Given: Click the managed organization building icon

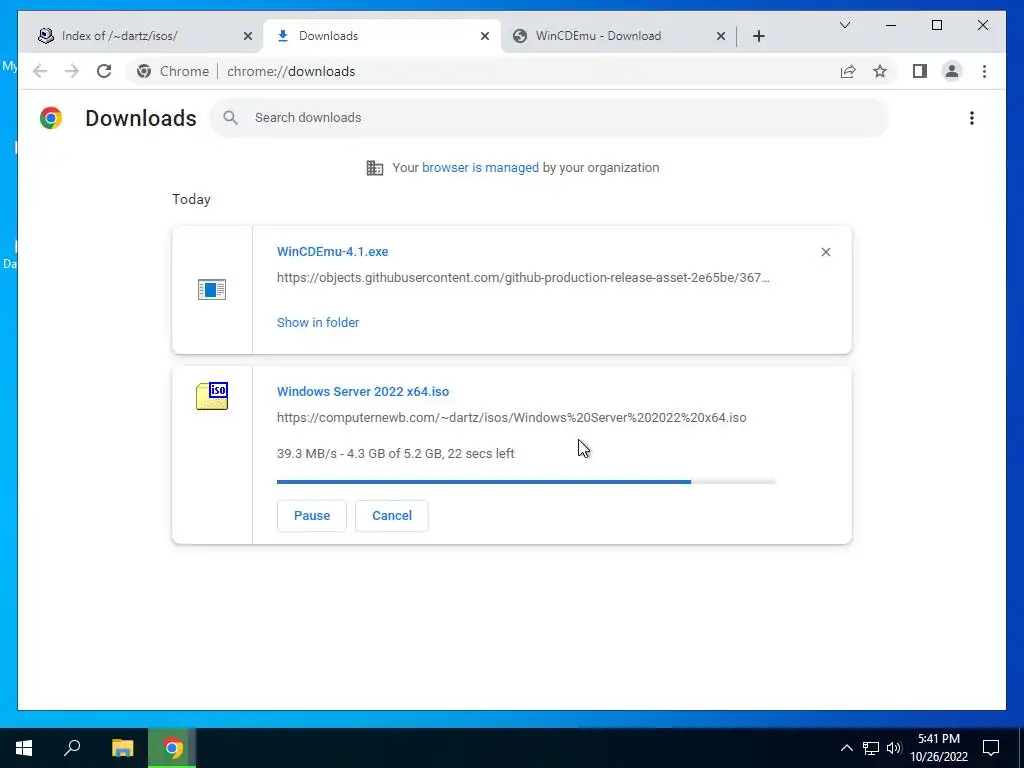Looking at the screenshot, I should click(375, 168).
